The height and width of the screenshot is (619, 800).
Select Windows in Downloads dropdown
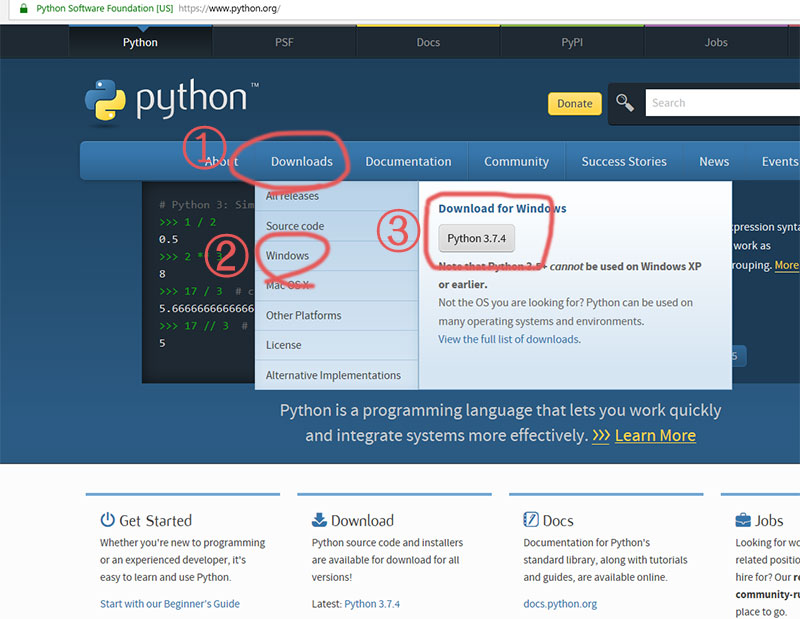(336, 256)
